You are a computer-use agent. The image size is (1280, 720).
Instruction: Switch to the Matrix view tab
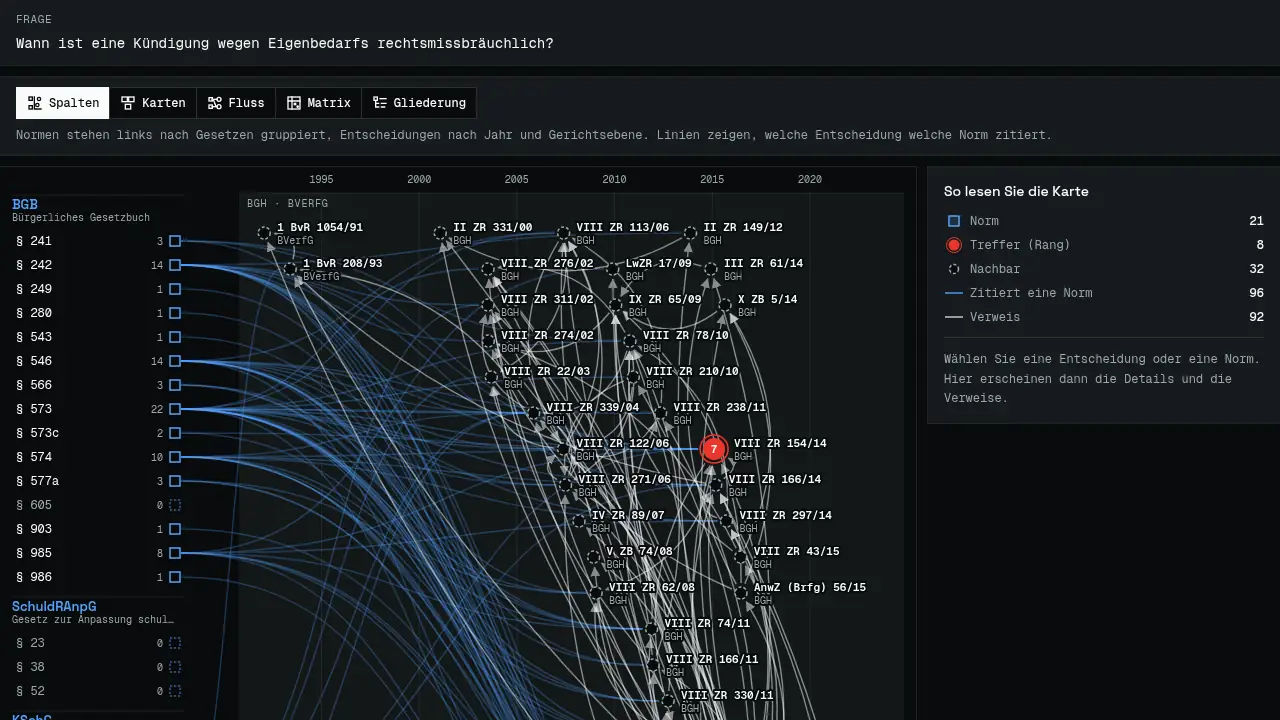click(x=318, y=103)
